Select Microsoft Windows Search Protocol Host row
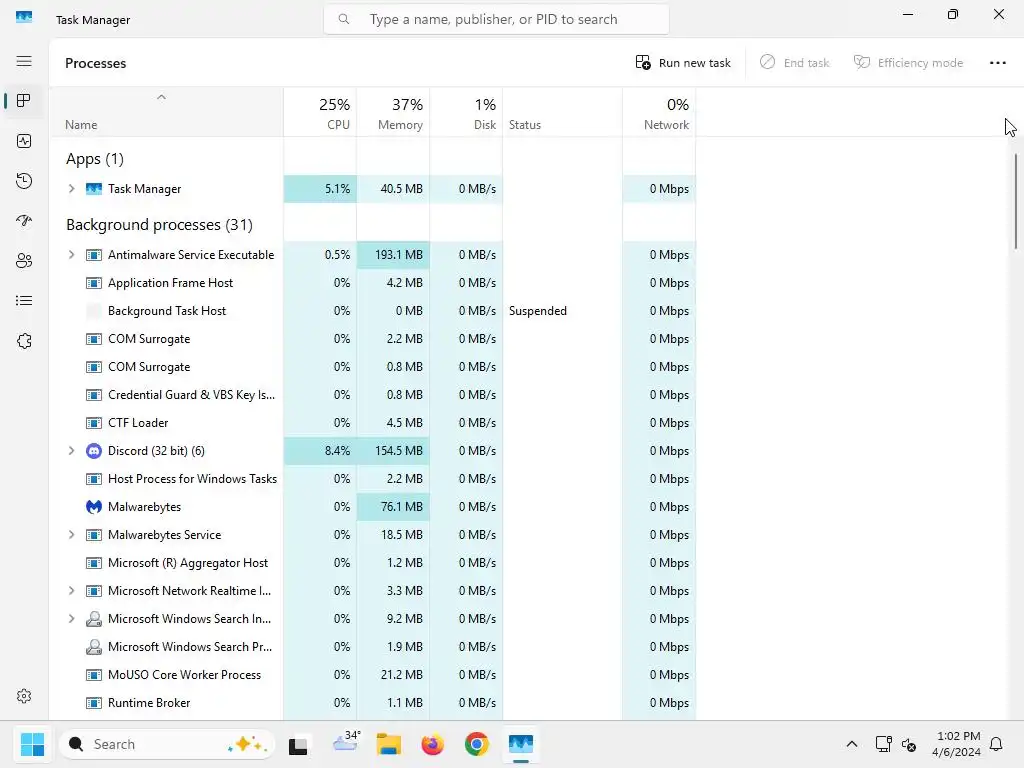The height and width of the screenshot is (768, 1024). (372, 647)
